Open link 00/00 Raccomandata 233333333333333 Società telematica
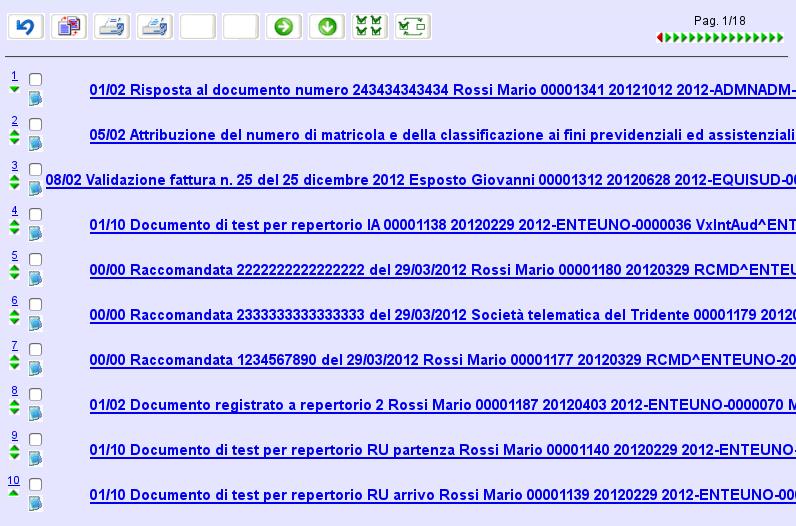Image resolution: width=796 pixels, height=526 pixels. [443, 315]
